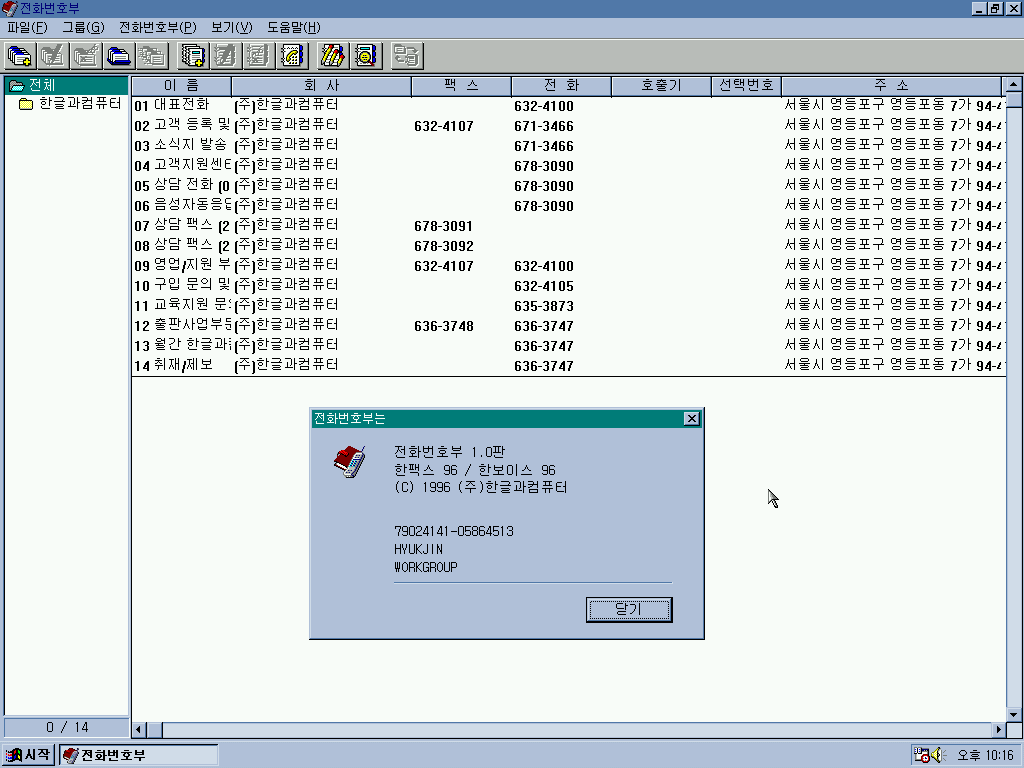Click the phonebook icon in the about dialog

(x=349, y=462)
